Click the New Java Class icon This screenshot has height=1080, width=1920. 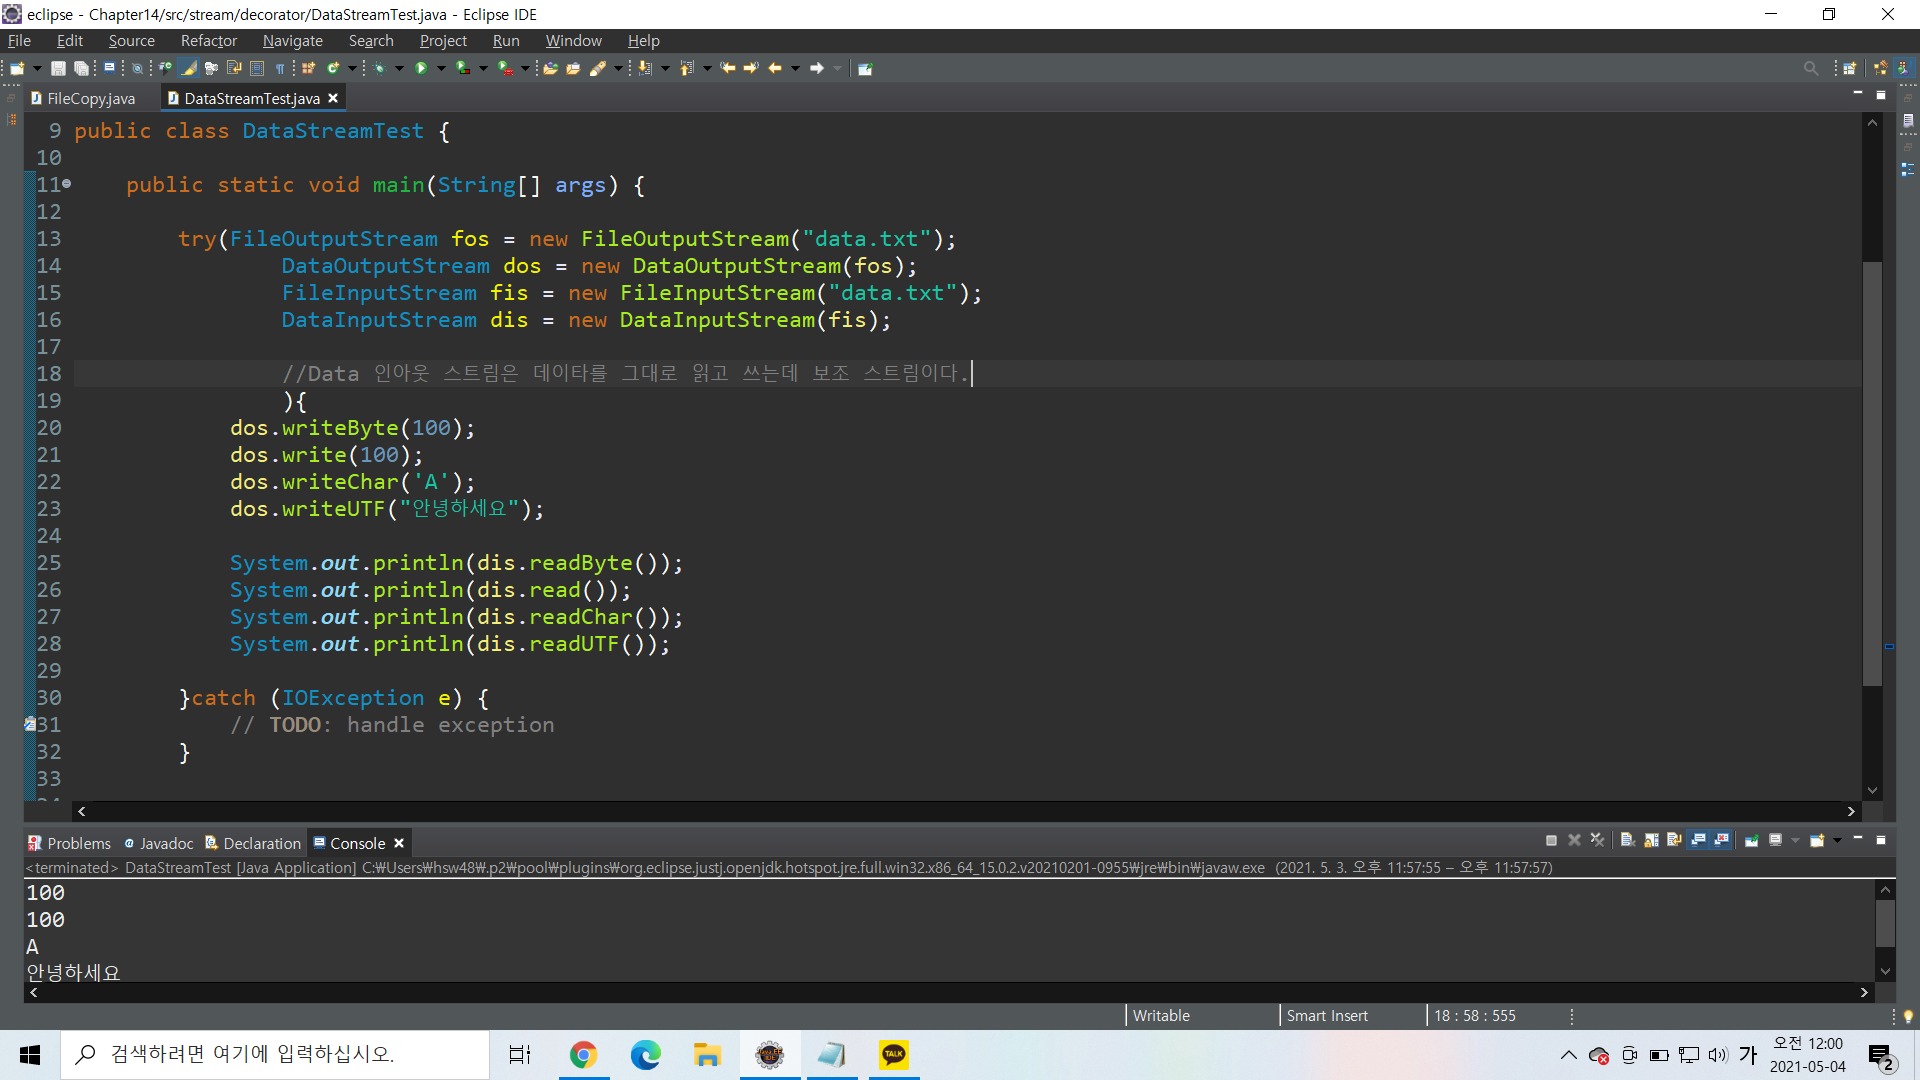pyautogui.click(x=333, y=68)
